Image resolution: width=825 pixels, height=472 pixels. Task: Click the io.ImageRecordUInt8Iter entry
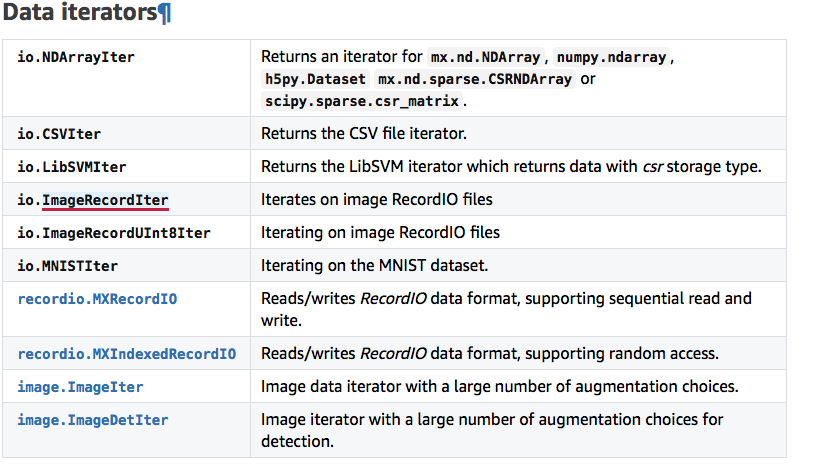point(113,233)
